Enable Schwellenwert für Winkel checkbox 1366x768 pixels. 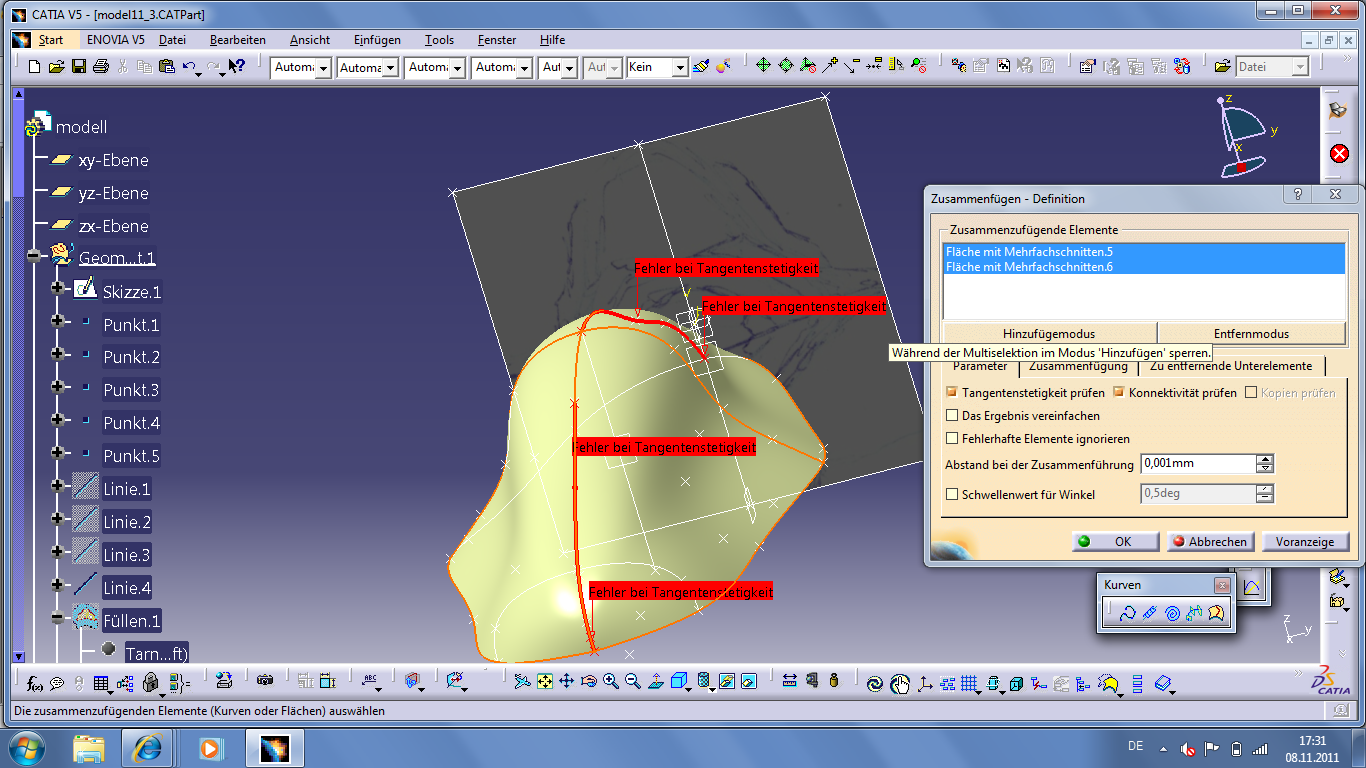tap(952, 494)
